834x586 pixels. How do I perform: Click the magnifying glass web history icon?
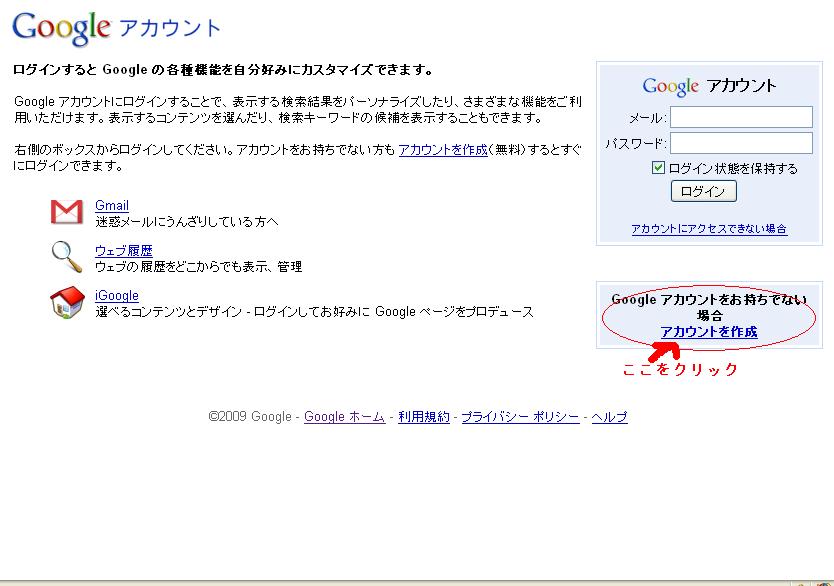tap(67, 257)
